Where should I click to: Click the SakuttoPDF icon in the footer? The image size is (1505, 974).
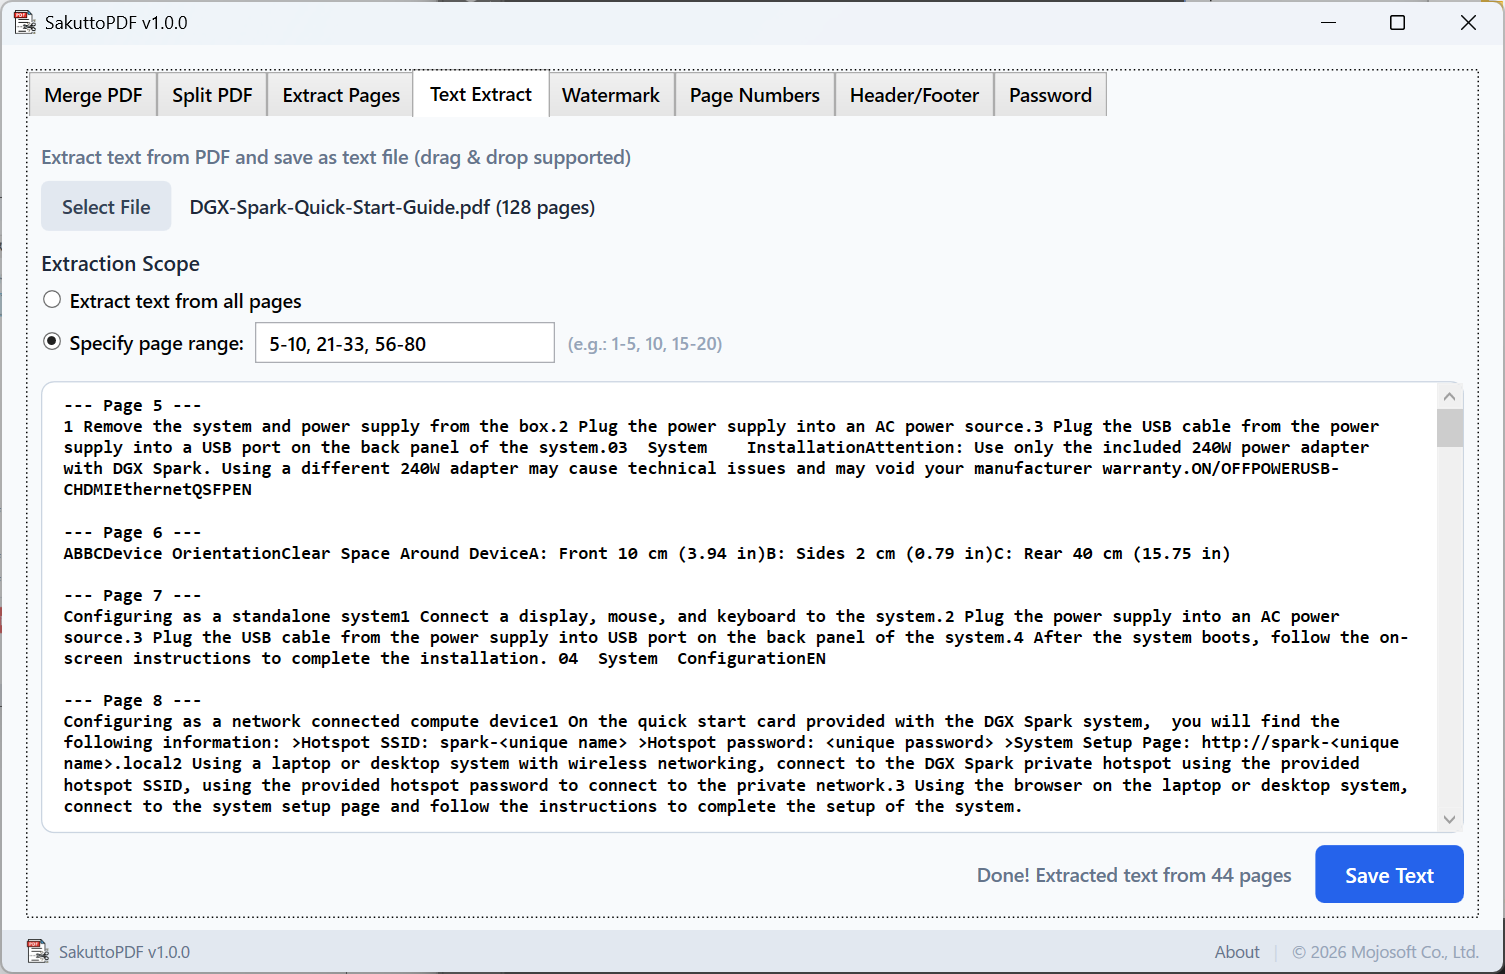[x=38, y=951]
